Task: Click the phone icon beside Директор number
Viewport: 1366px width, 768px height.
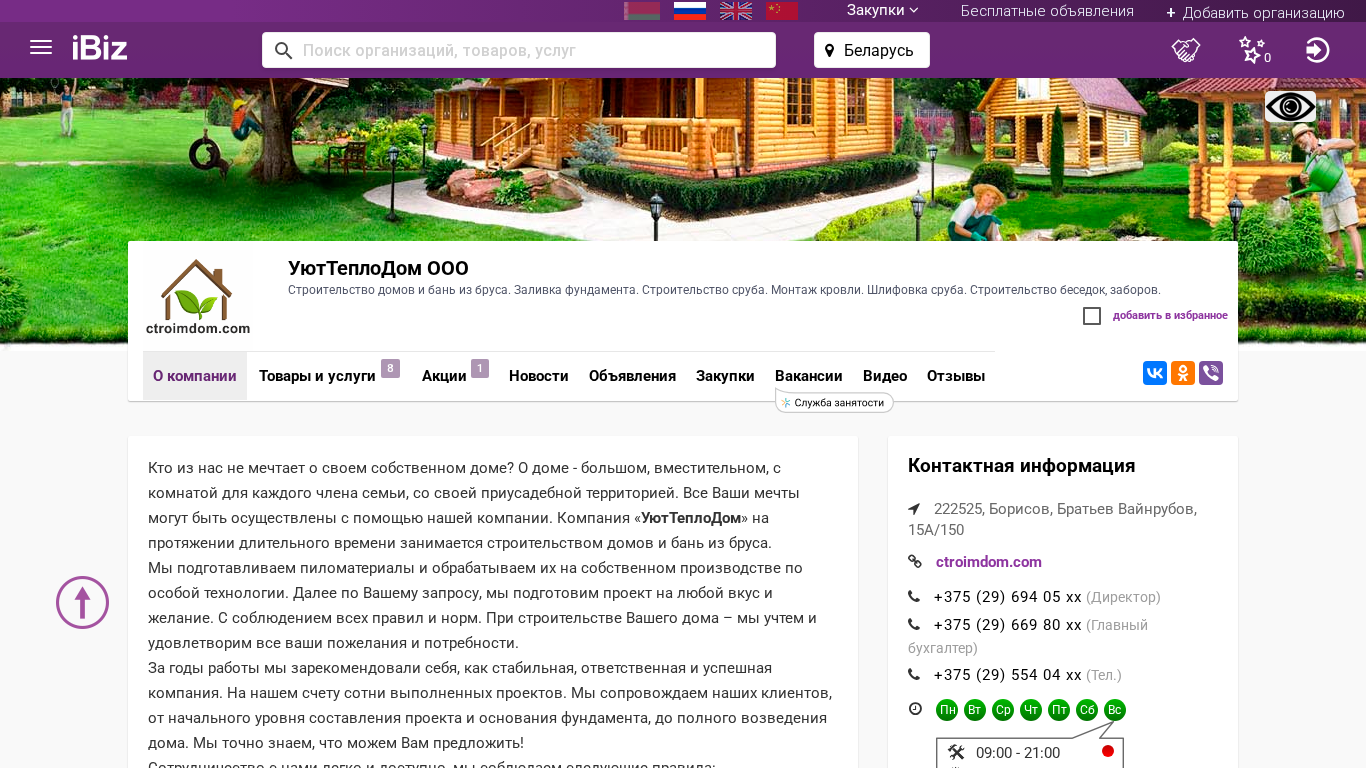Action: point(914,597)
